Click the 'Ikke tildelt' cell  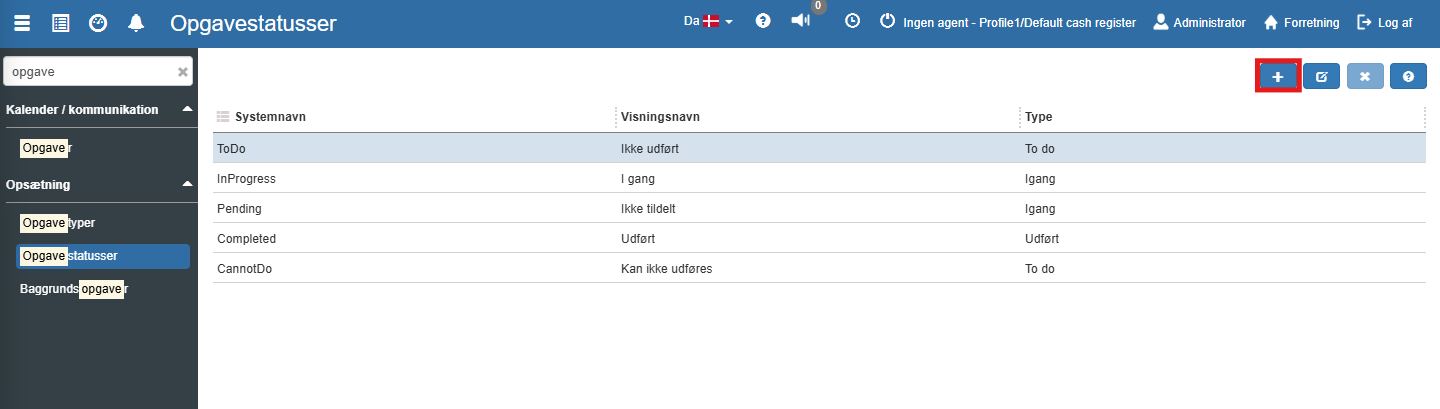pyautogui.click(x=648, y=208)
